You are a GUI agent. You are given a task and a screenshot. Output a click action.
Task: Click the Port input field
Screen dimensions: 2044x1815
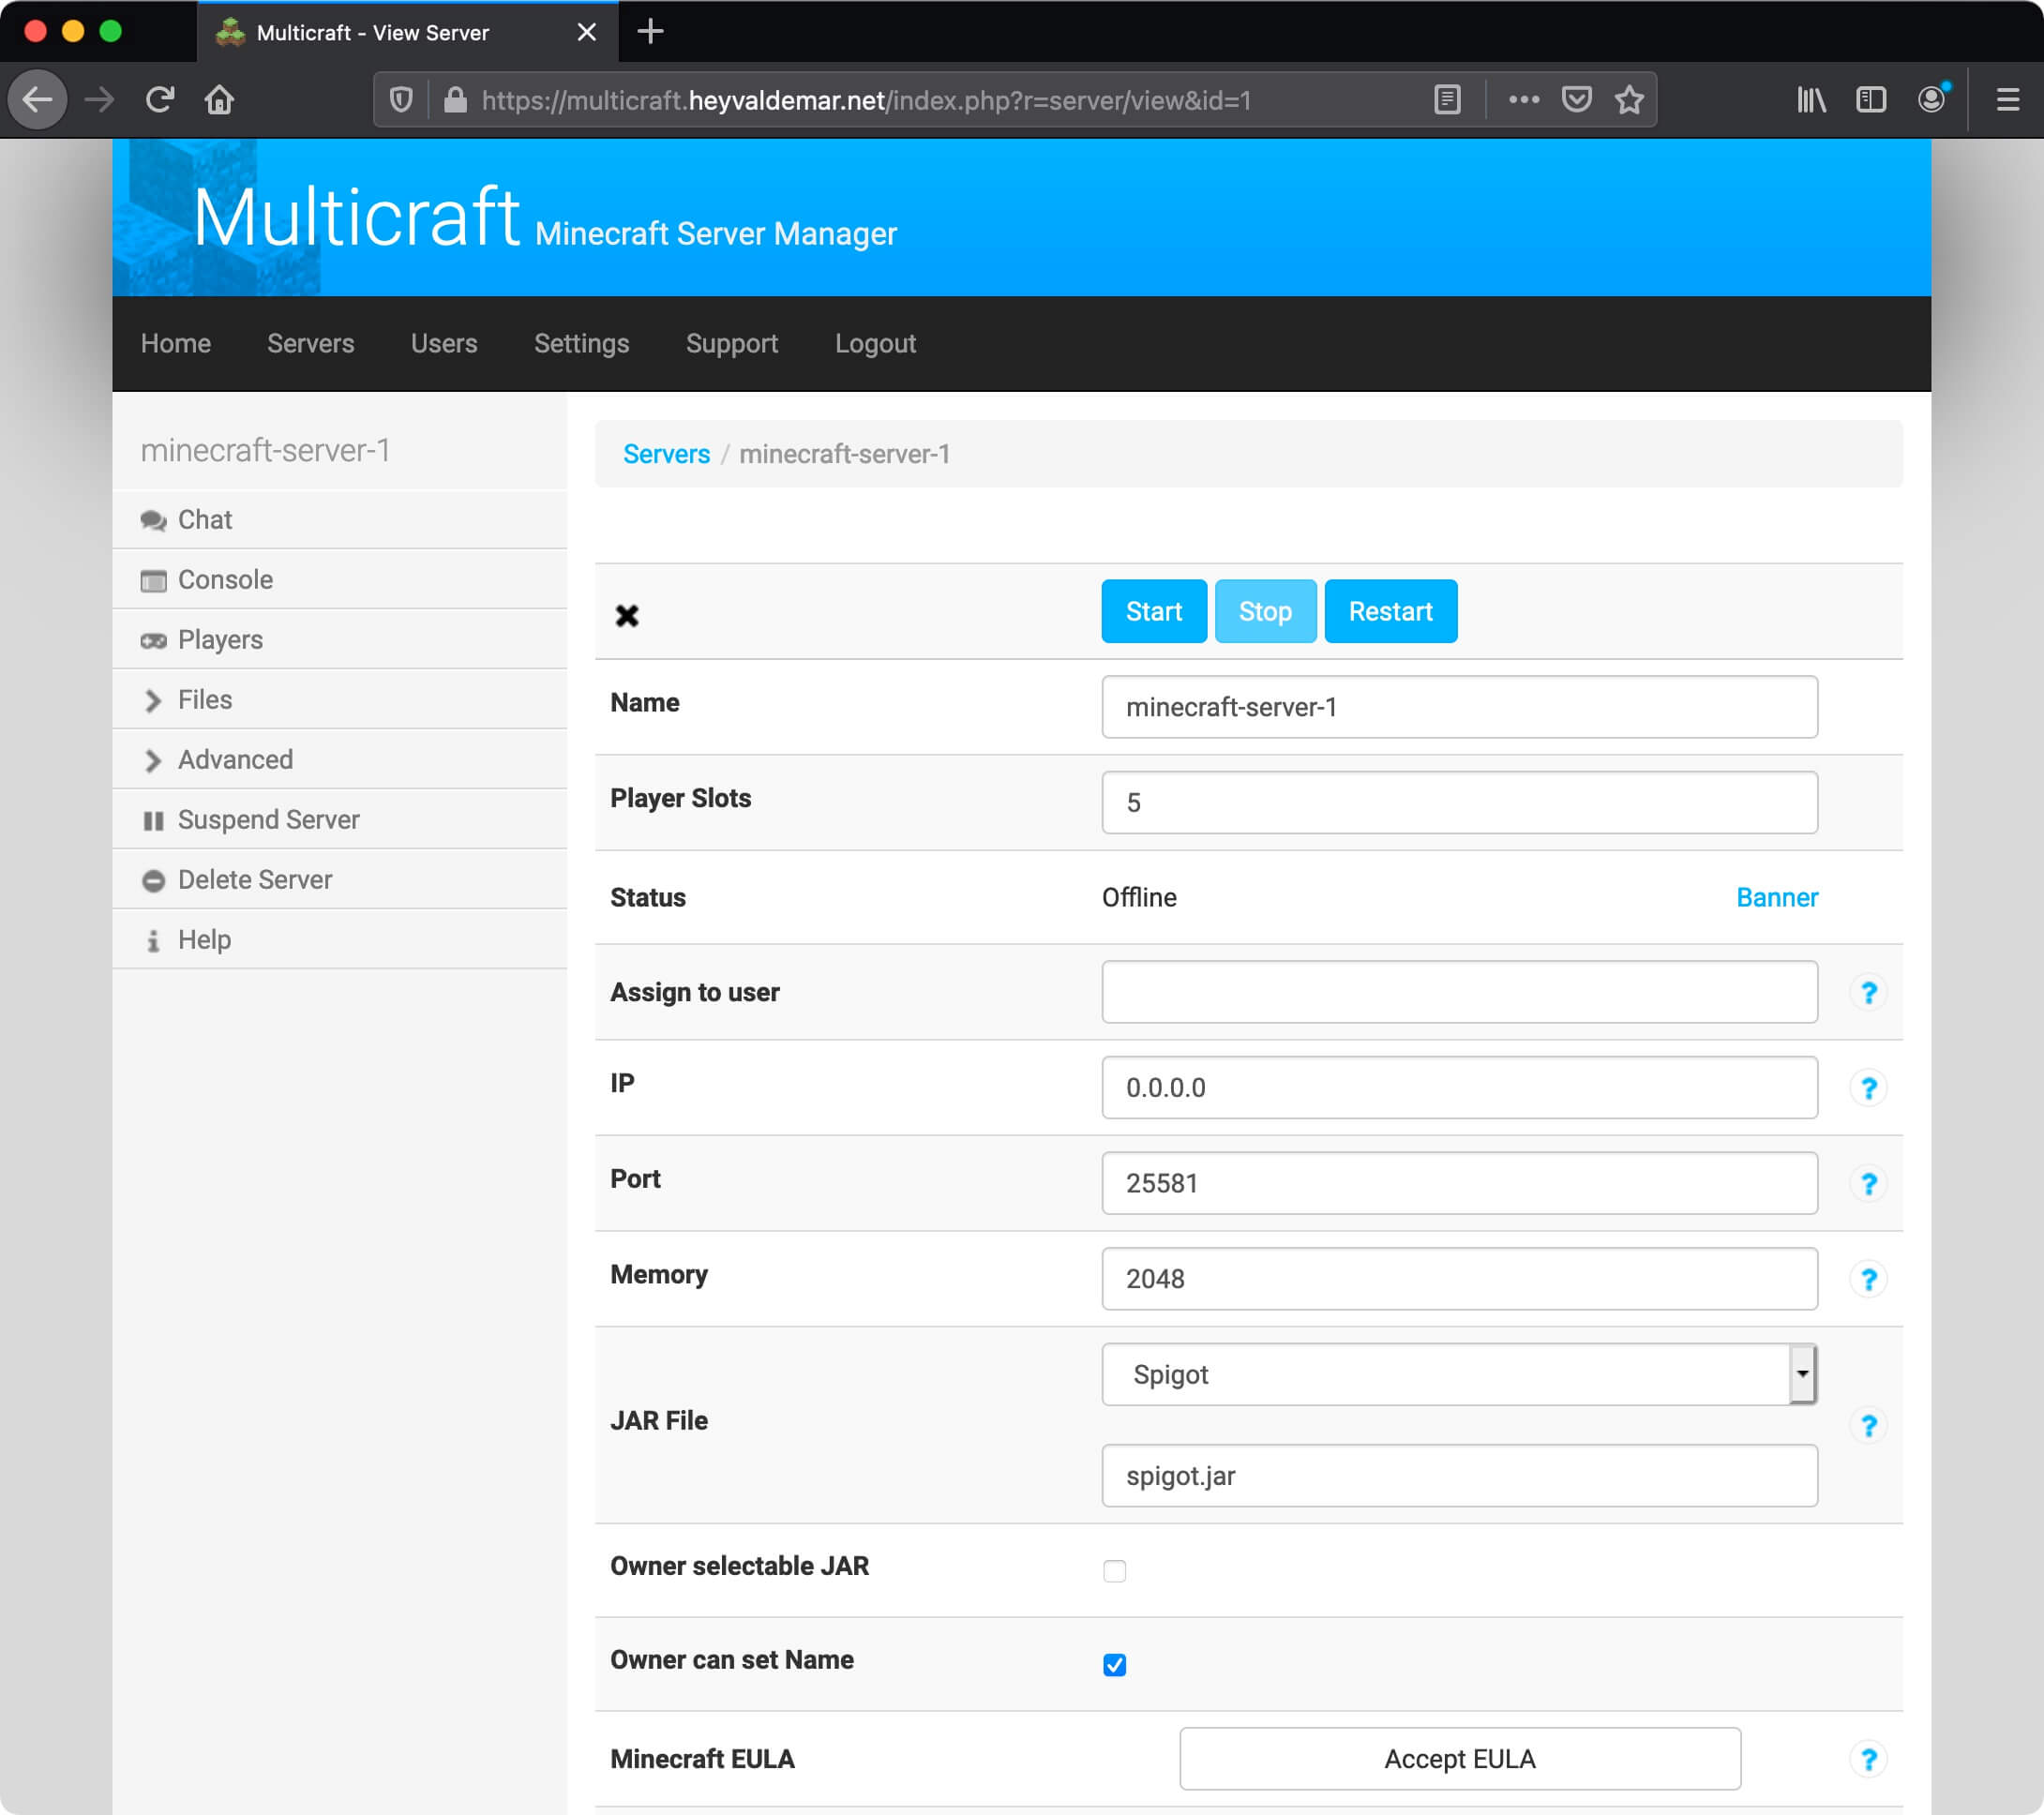tap(1459, 1184)
